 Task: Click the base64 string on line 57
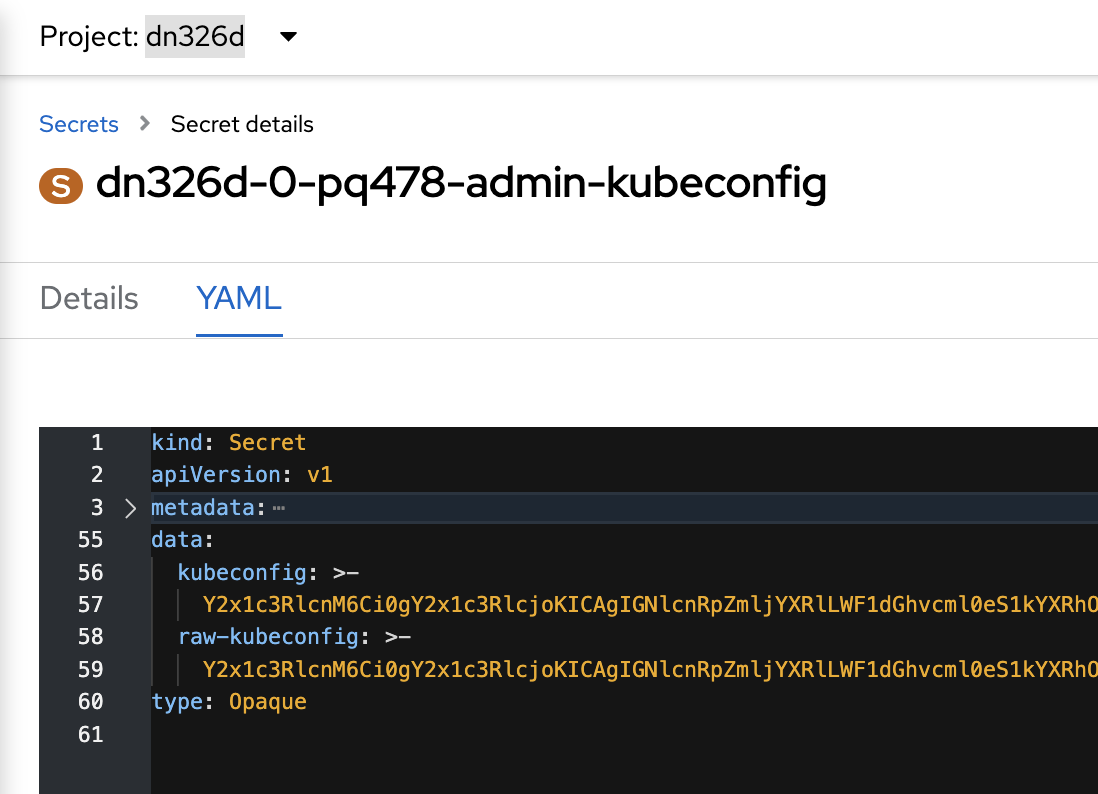600,605
